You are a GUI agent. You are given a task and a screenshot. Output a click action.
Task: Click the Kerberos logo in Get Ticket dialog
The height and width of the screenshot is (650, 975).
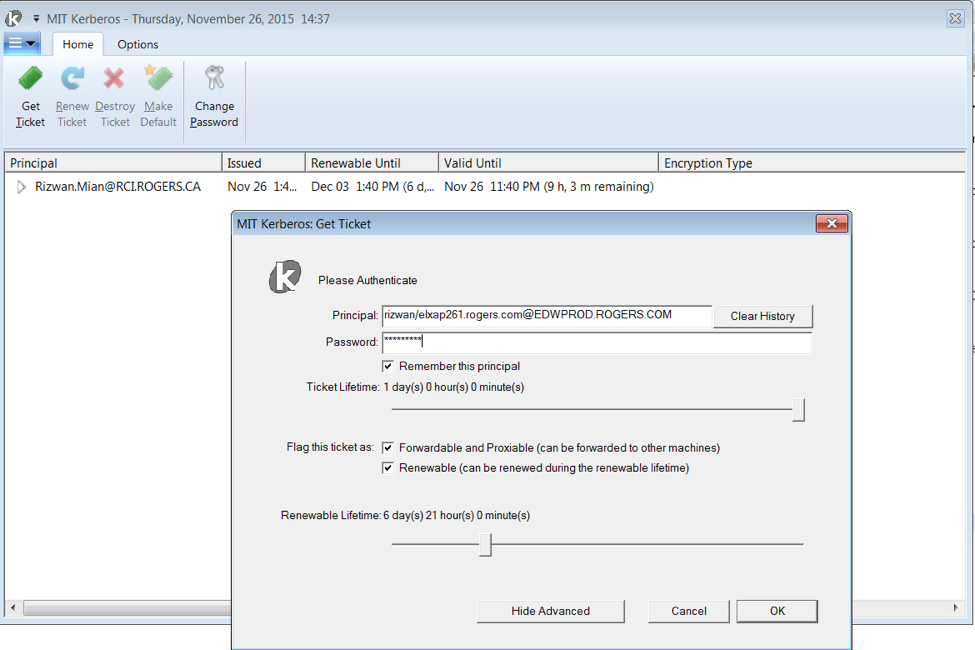285,277
